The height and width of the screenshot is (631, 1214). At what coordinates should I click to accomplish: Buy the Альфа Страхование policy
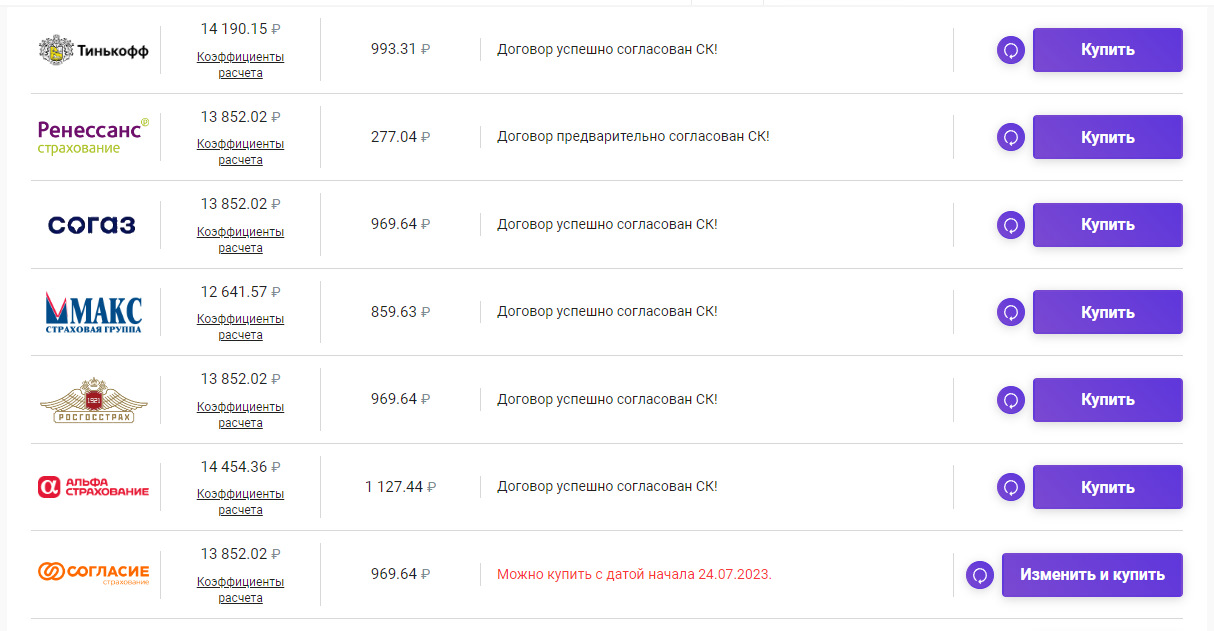pos(1107,488)
